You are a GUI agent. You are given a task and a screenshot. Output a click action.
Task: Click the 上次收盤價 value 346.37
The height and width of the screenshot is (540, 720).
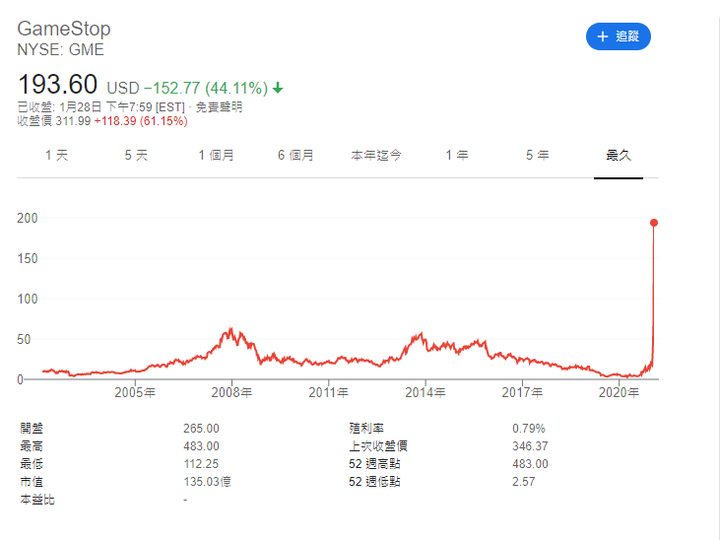pos(530,446)
